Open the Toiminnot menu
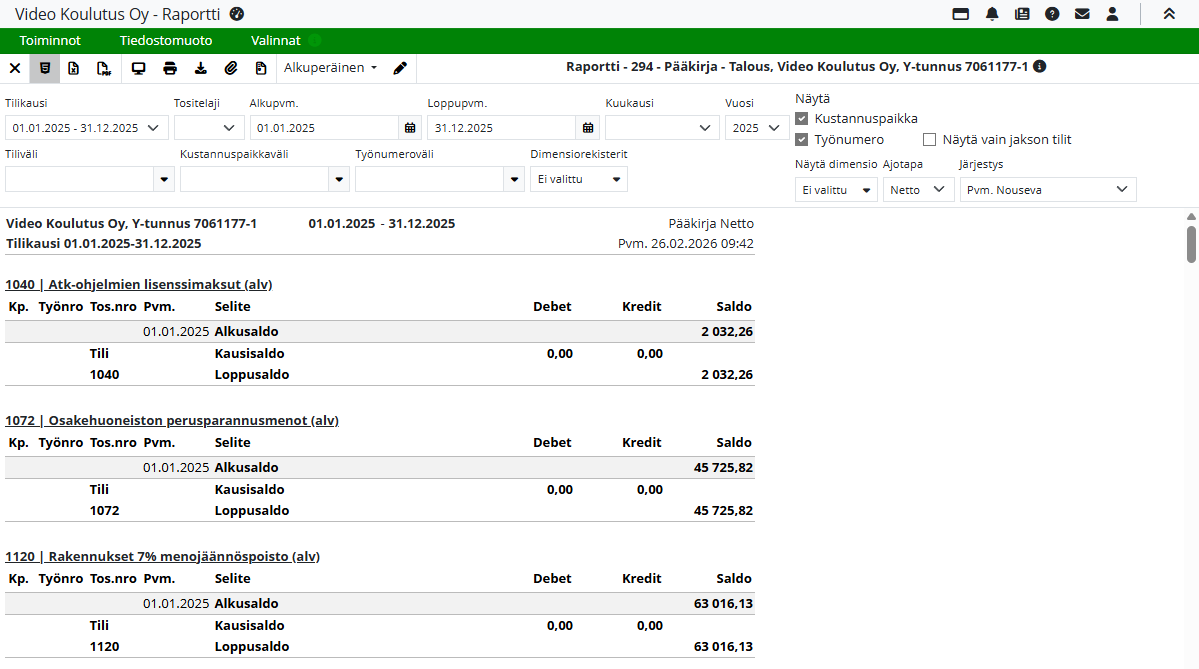Screen dimensions: 1199x669 coord(50,41)
